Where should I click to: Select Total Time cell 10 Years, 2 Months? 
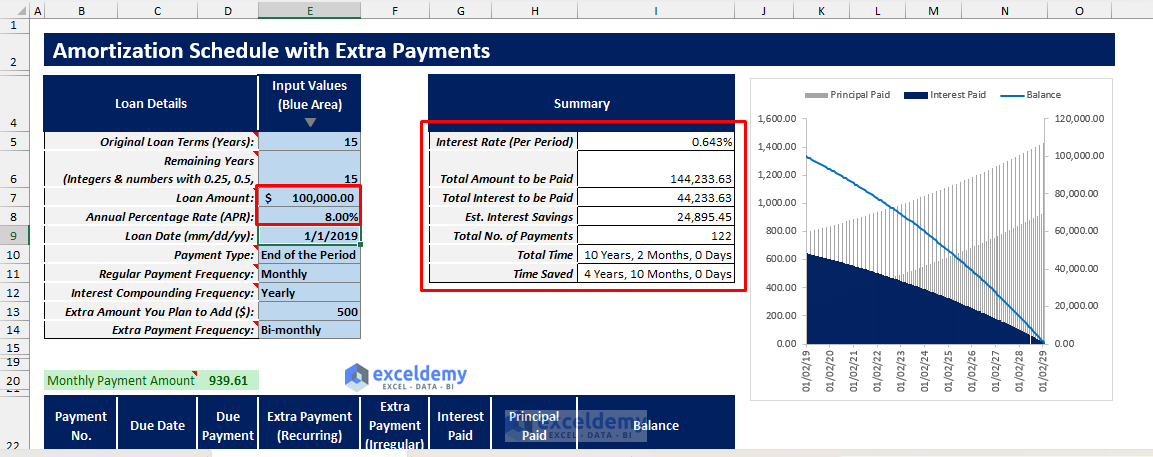click(x=656, y=255)
